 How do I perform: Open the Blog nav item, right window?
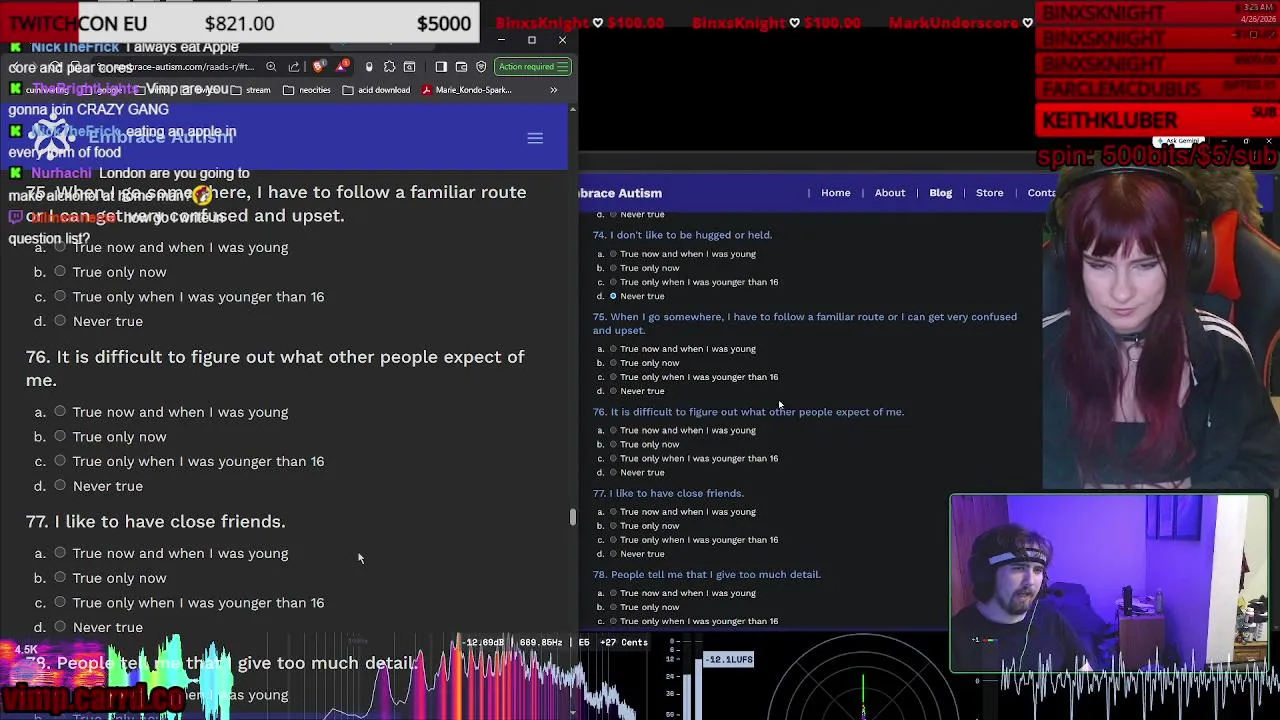click(941, 193)
